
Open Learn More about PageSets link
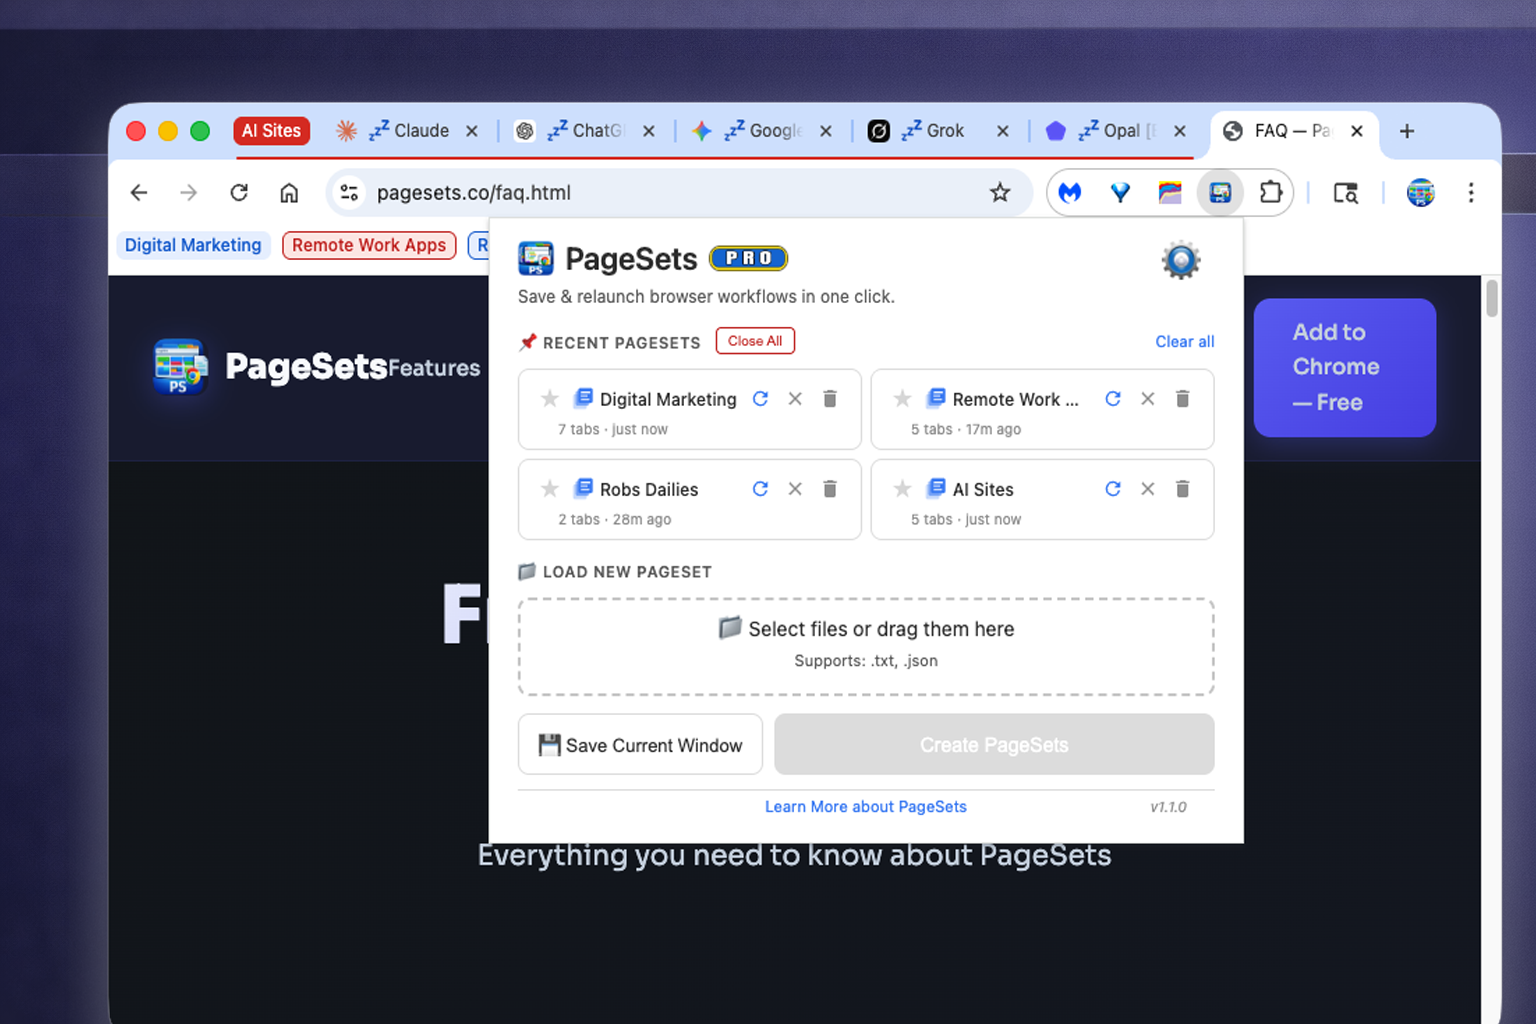pos(866,807)
